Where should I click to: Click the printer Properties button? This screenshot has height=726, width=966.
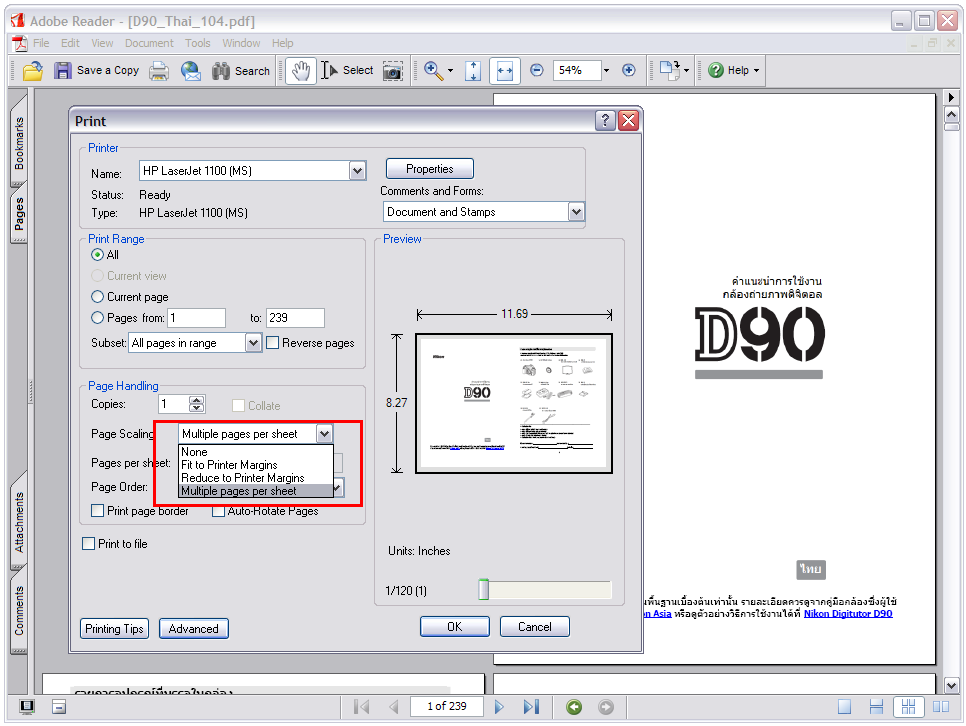429,169
